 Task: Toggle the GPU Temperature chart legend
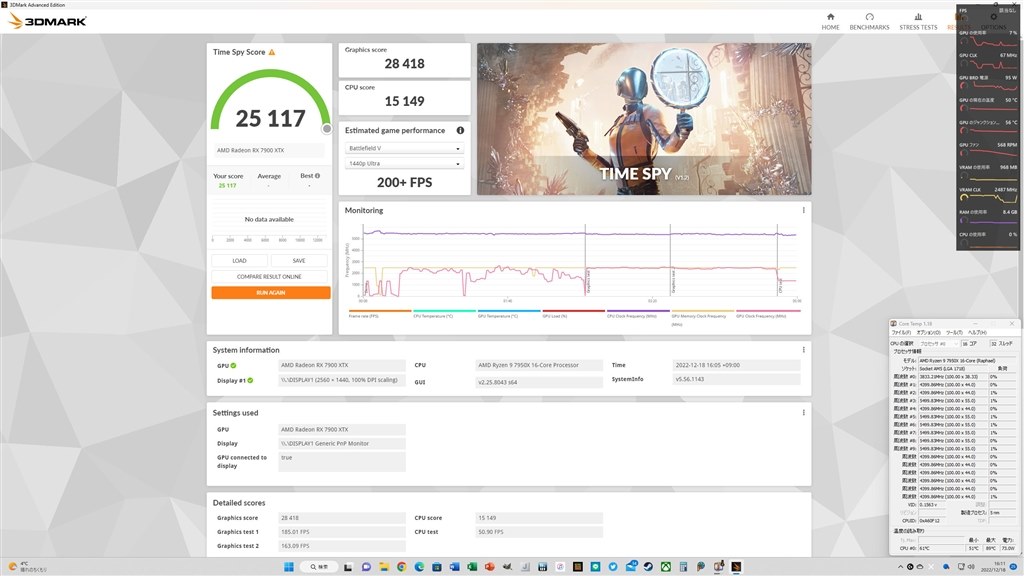pos(509,313)
